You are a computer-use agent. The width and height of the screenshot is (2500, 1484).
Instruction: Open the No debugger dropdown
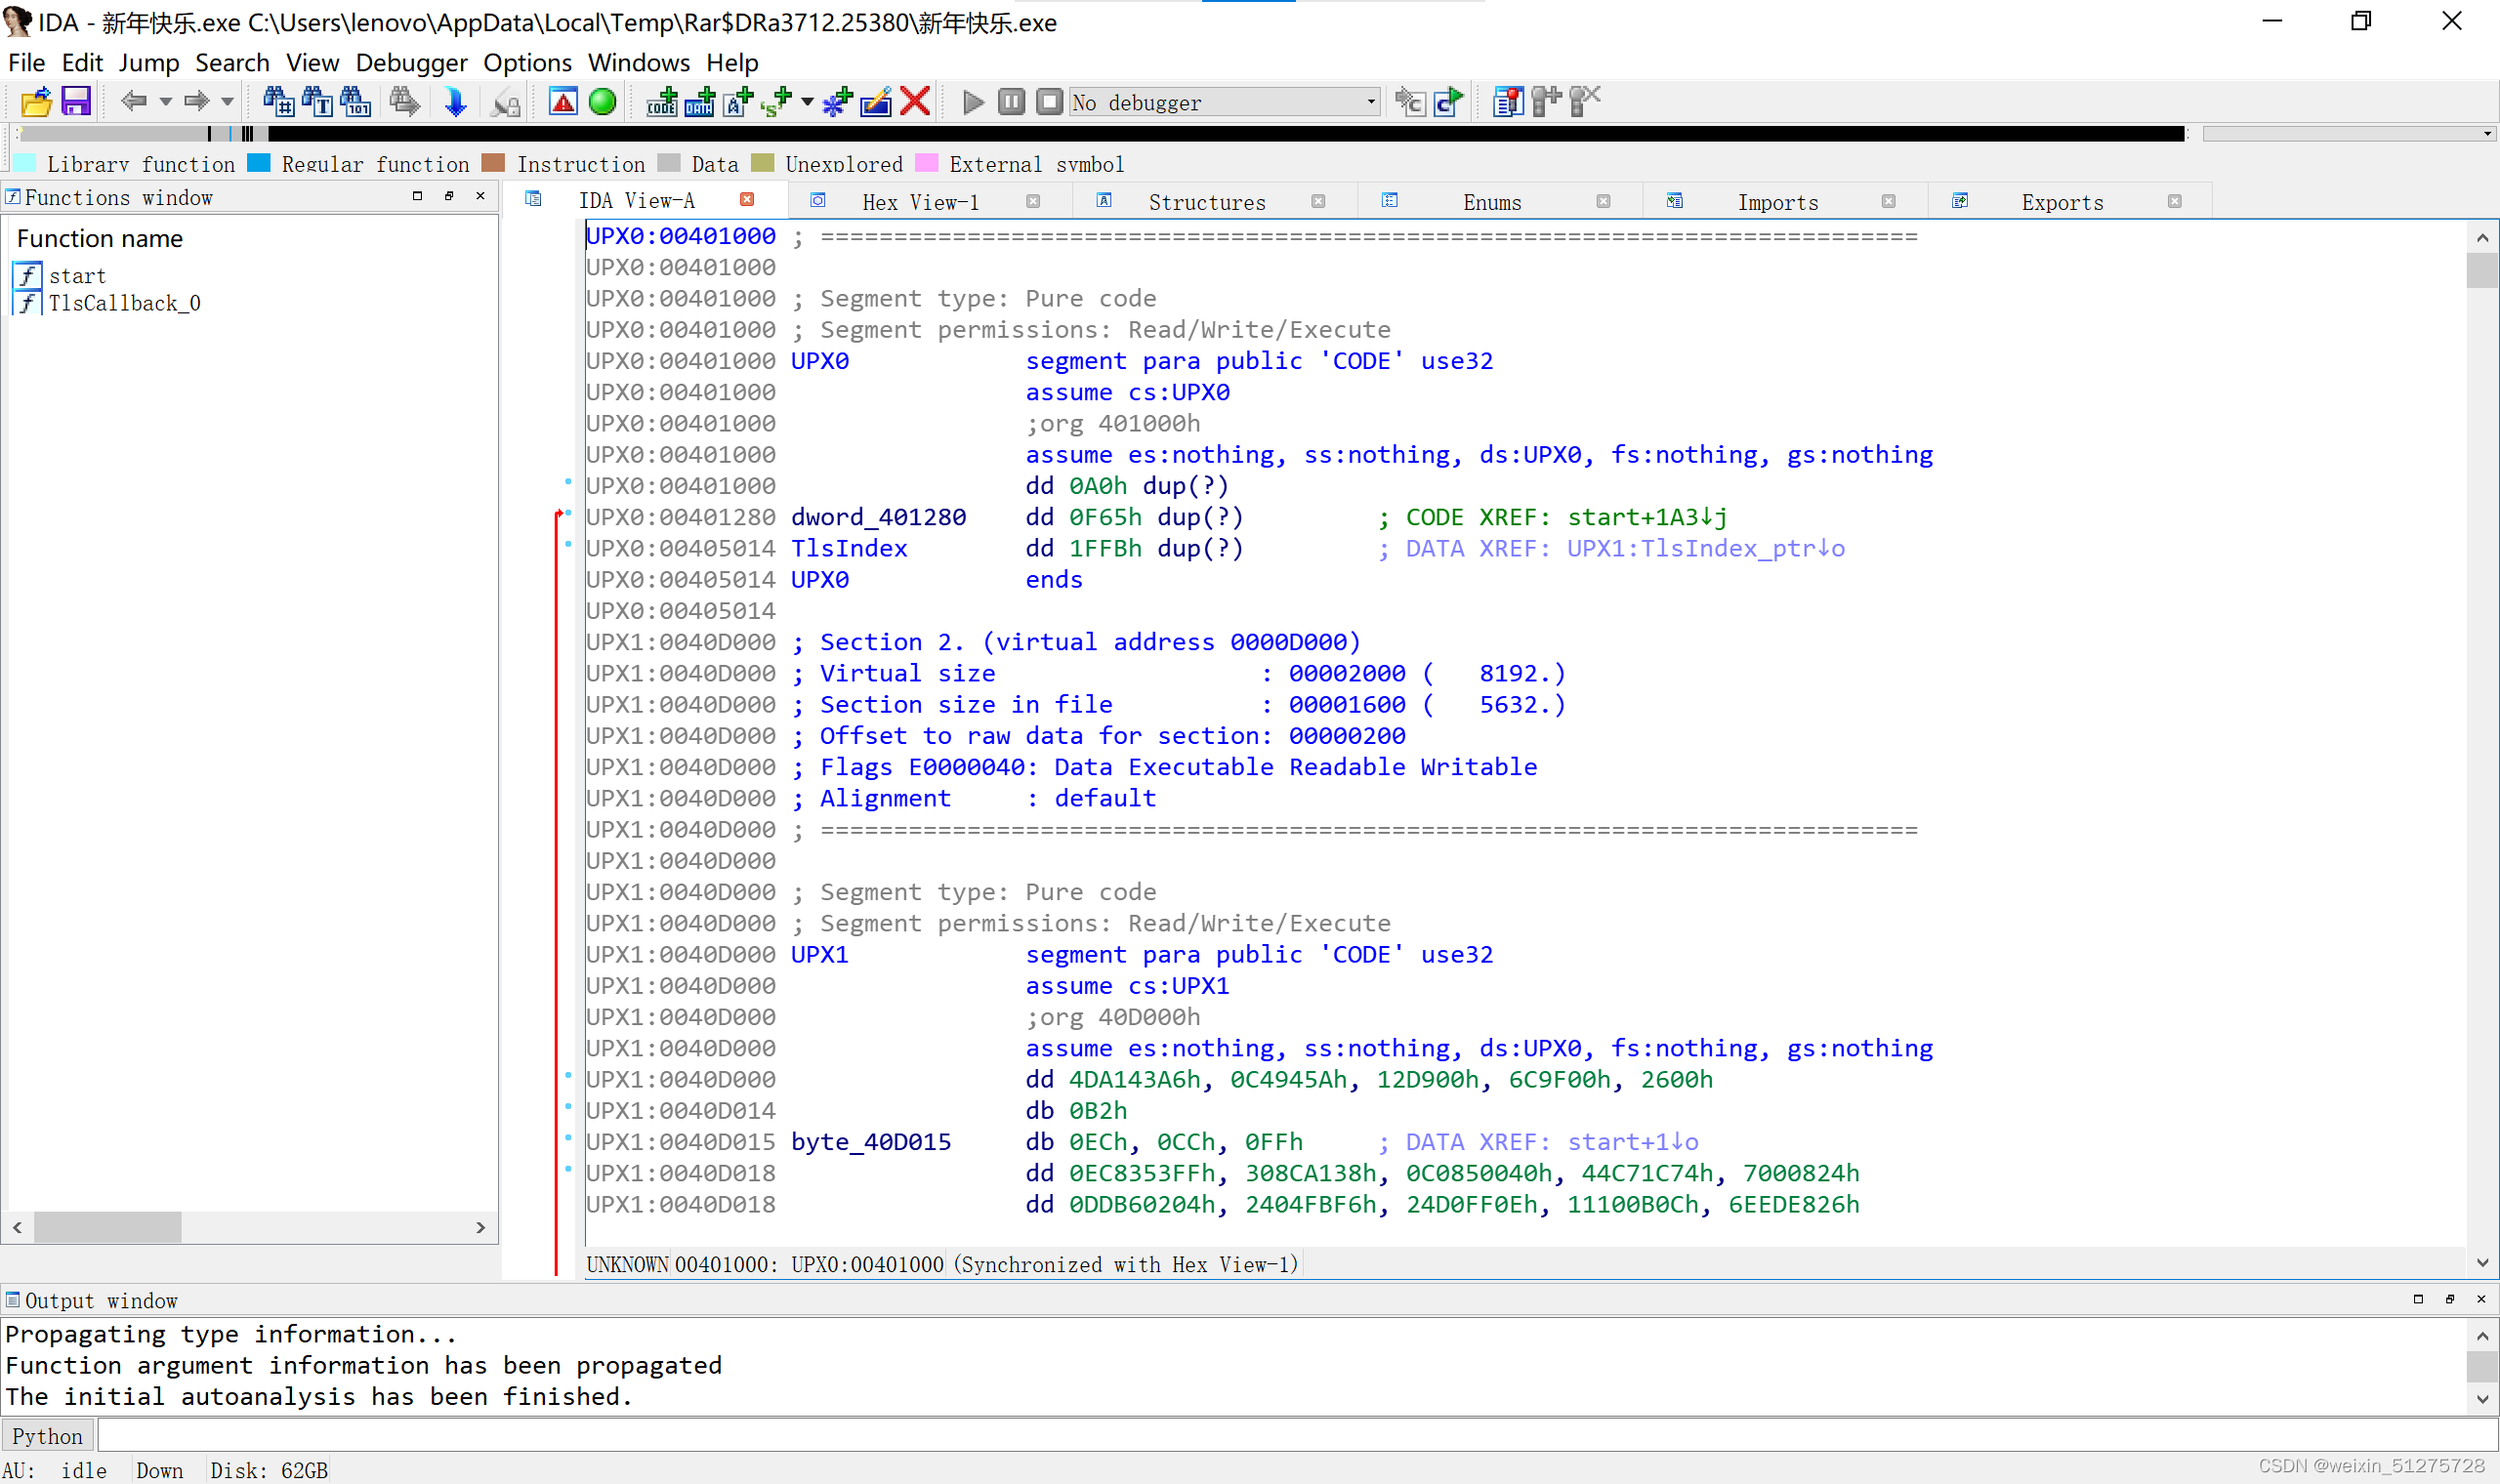tap(1225, 102)
